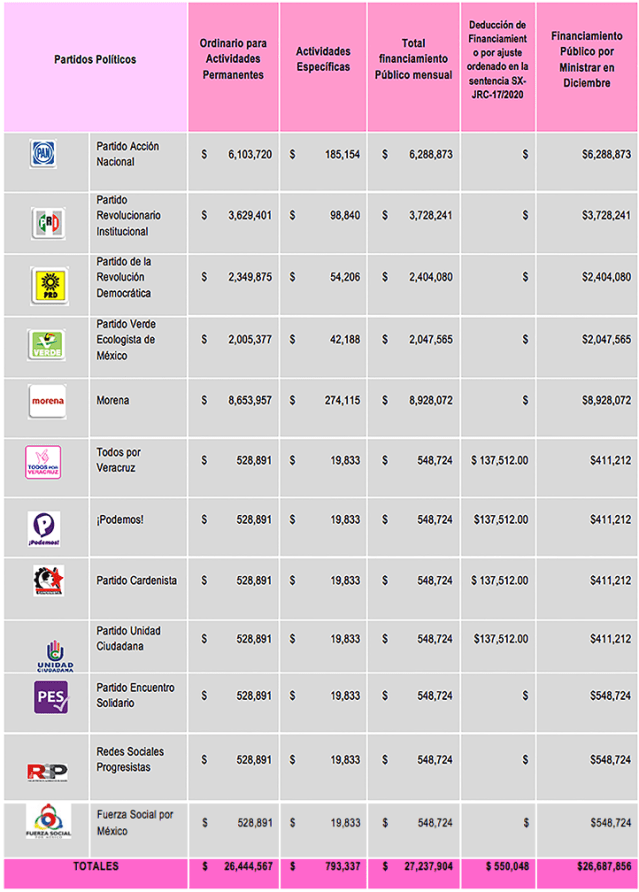
Task: Select the Actividades Específicas column header
Action: (x=323, y=59)
